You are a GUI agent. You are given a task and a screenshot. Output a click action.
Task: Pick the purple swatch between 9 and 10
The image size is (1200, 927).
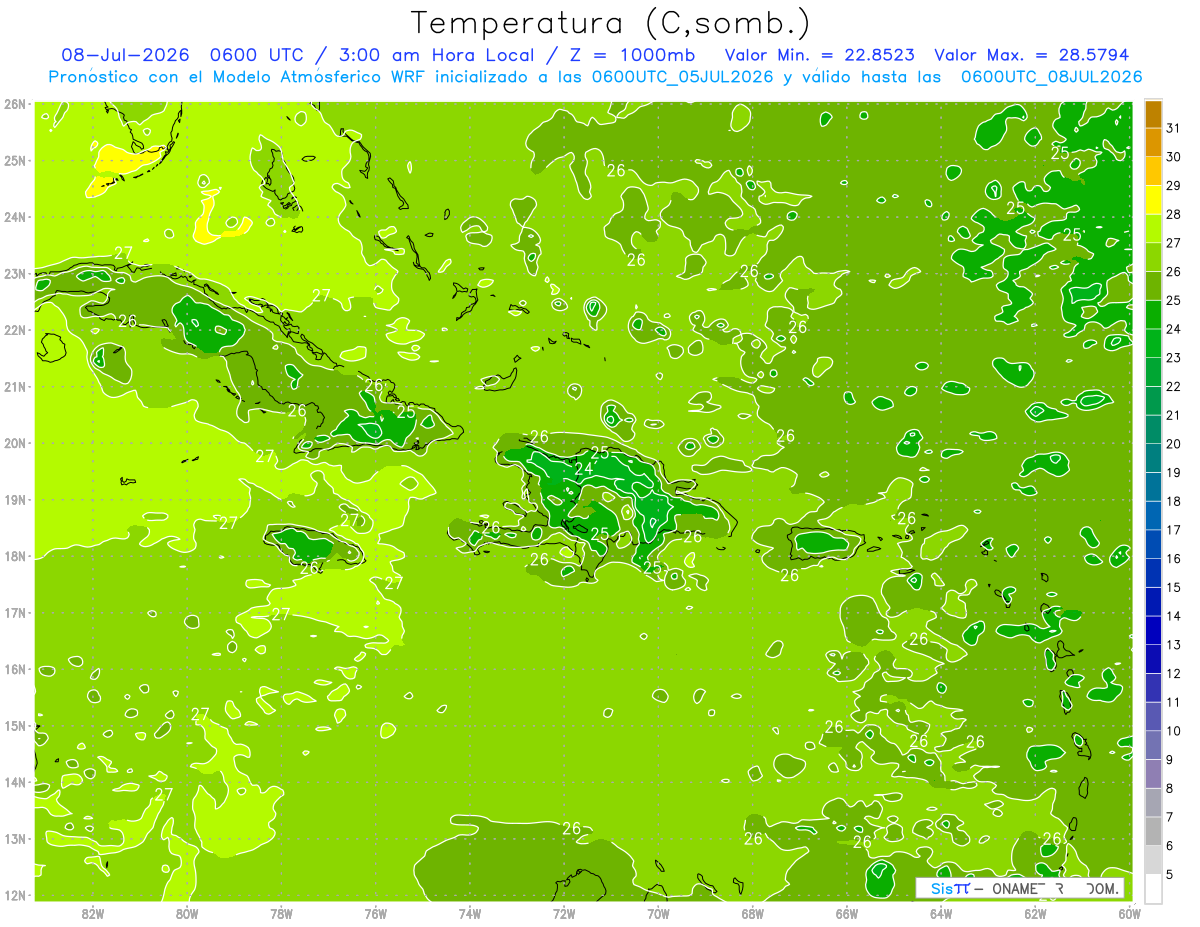[x=1153, y=745]
